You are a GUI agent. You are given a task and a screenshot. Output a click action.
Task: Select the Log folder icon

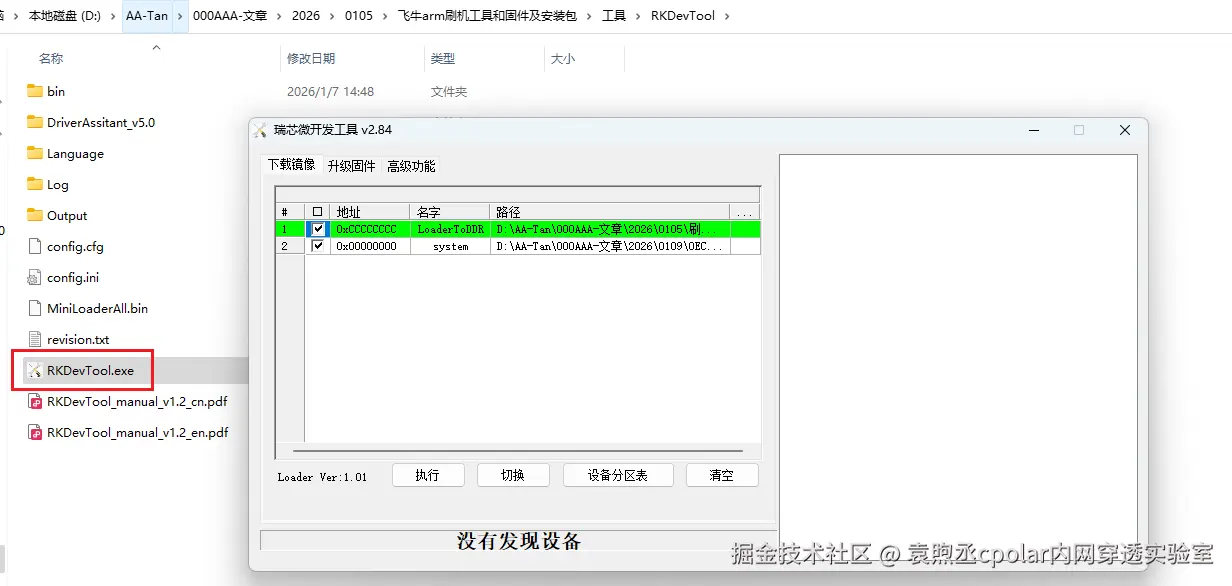35,185
